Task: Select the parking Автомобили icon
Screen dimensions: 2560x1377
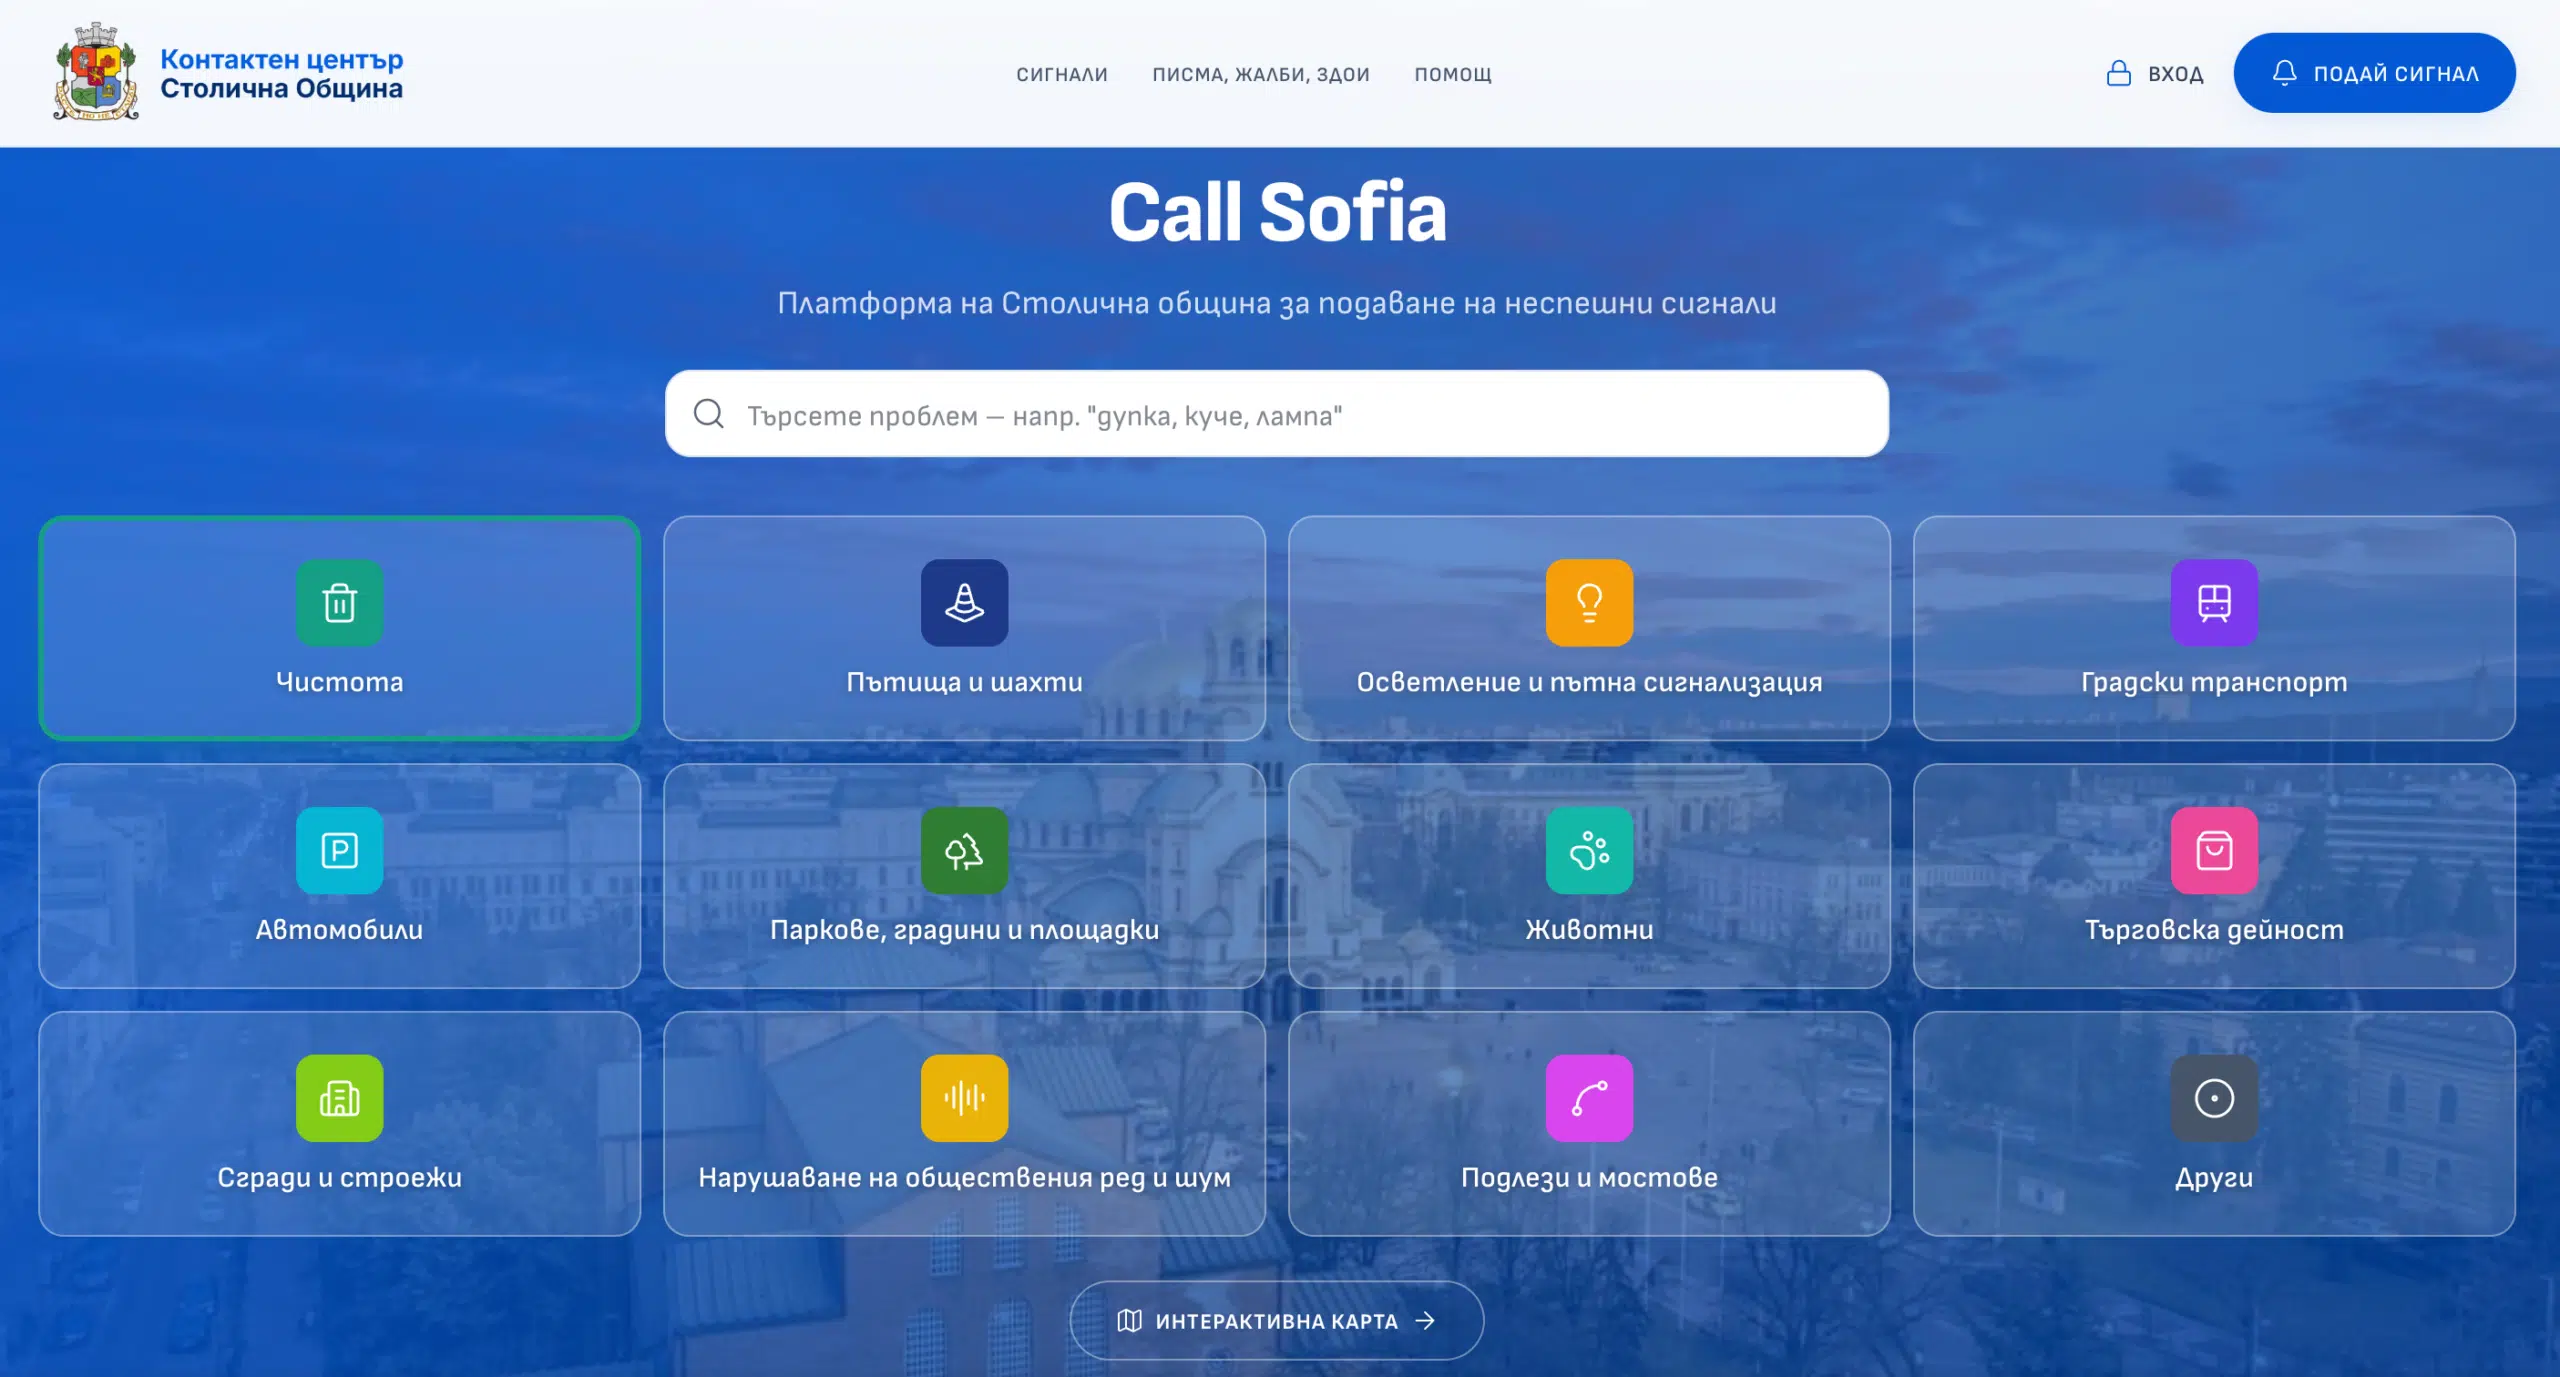Action: (339, 850)
